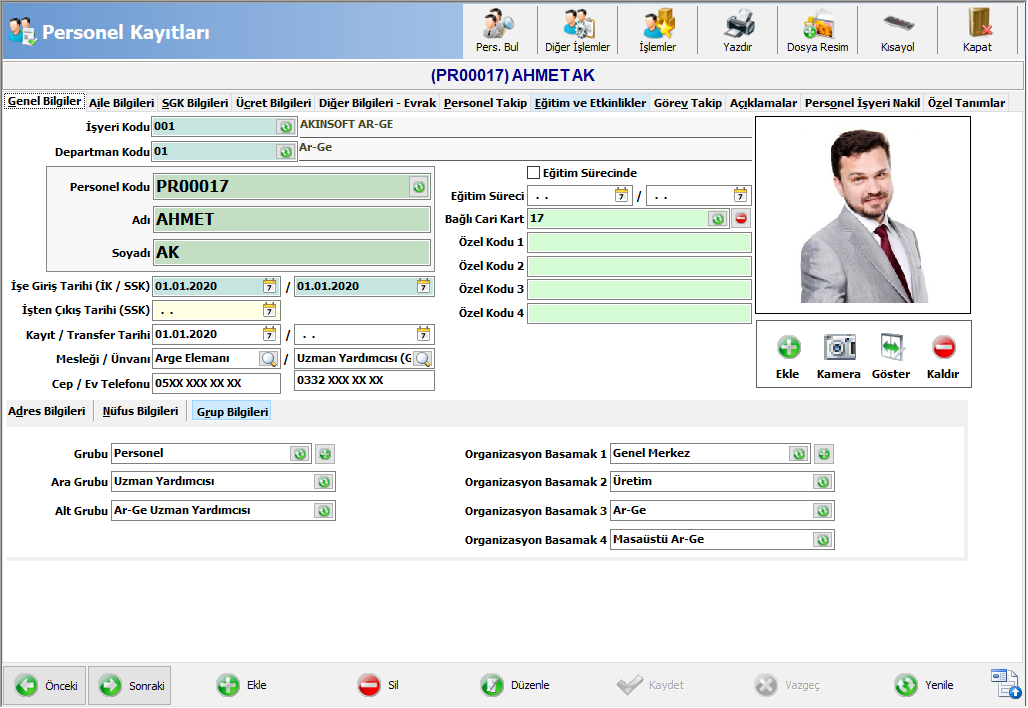Screen dimensions: 1028x708
Task: Open the Pers. Bul search tool
Action: [x=497, y=30]
